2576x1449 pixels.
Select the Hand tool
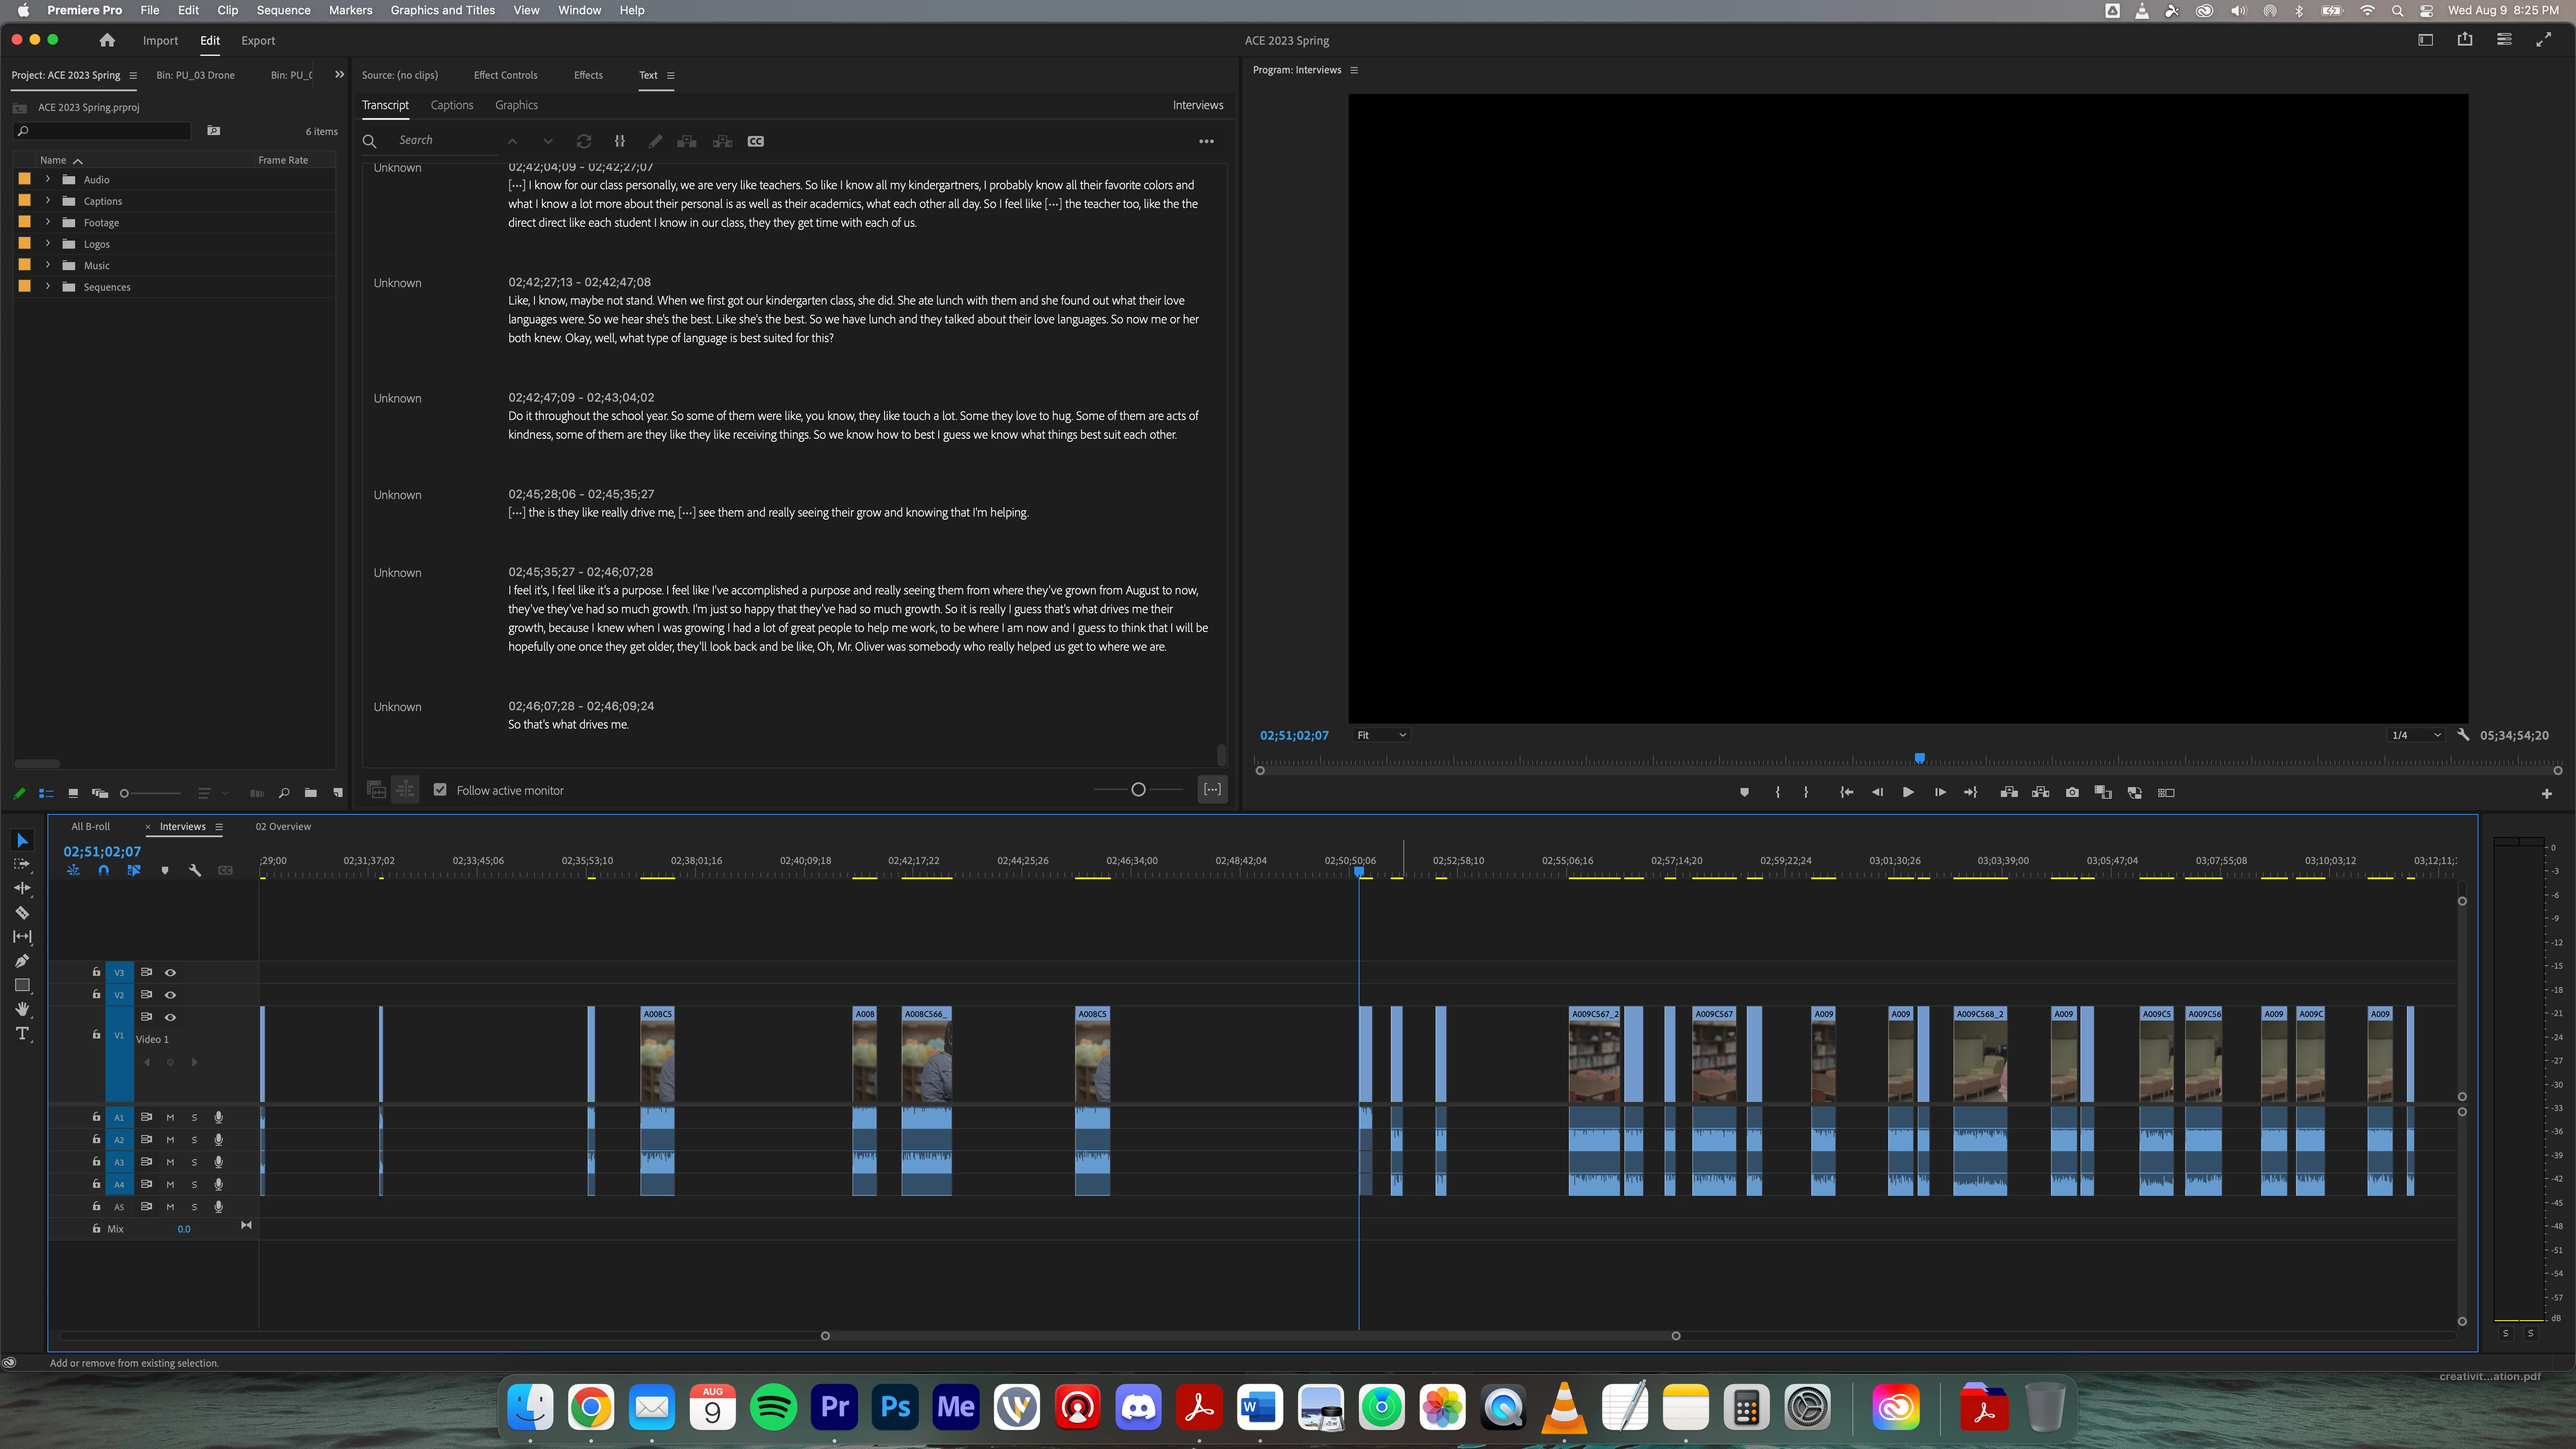coord(22,1009)
